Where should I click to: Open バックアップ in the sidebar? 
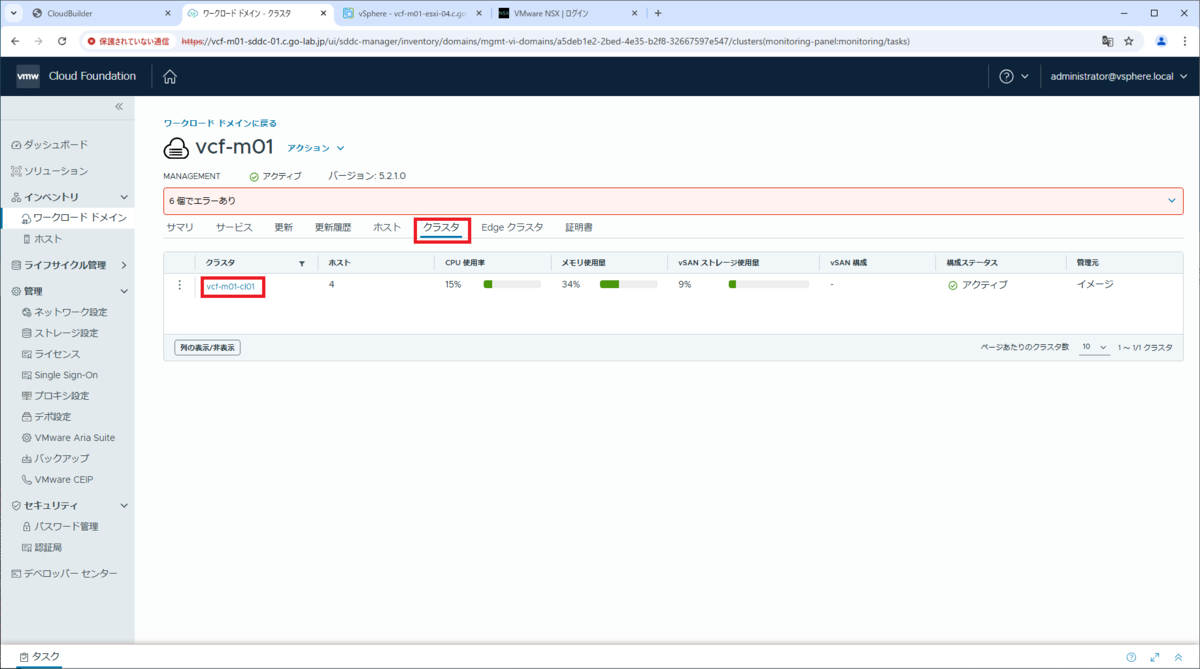tap(56, 458)
